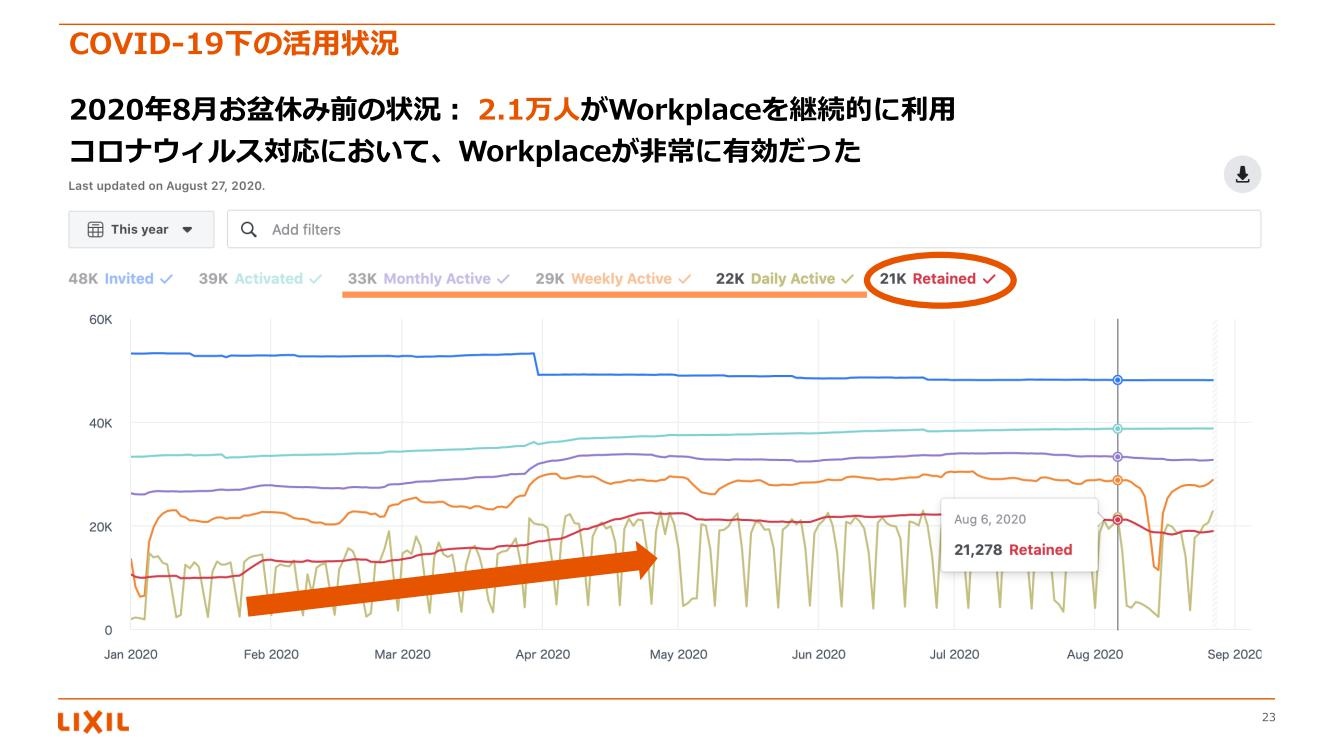Toggle the 21K Retained series
Viewport: 1334px width, 750px height.
(x=938, y=279)
